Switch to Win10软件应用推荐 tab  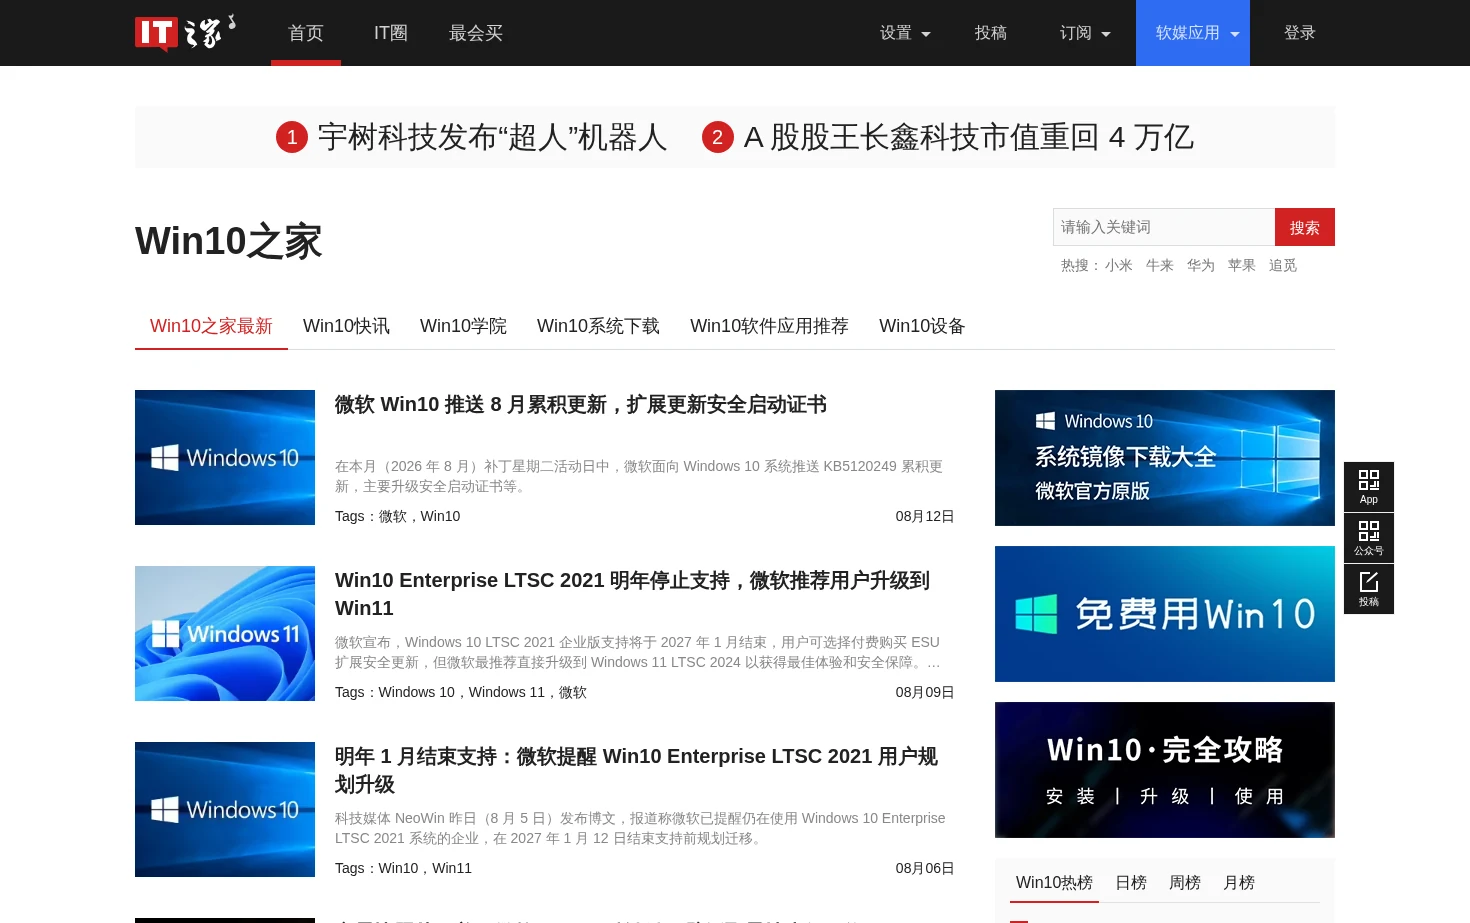[x=769, y=326]
